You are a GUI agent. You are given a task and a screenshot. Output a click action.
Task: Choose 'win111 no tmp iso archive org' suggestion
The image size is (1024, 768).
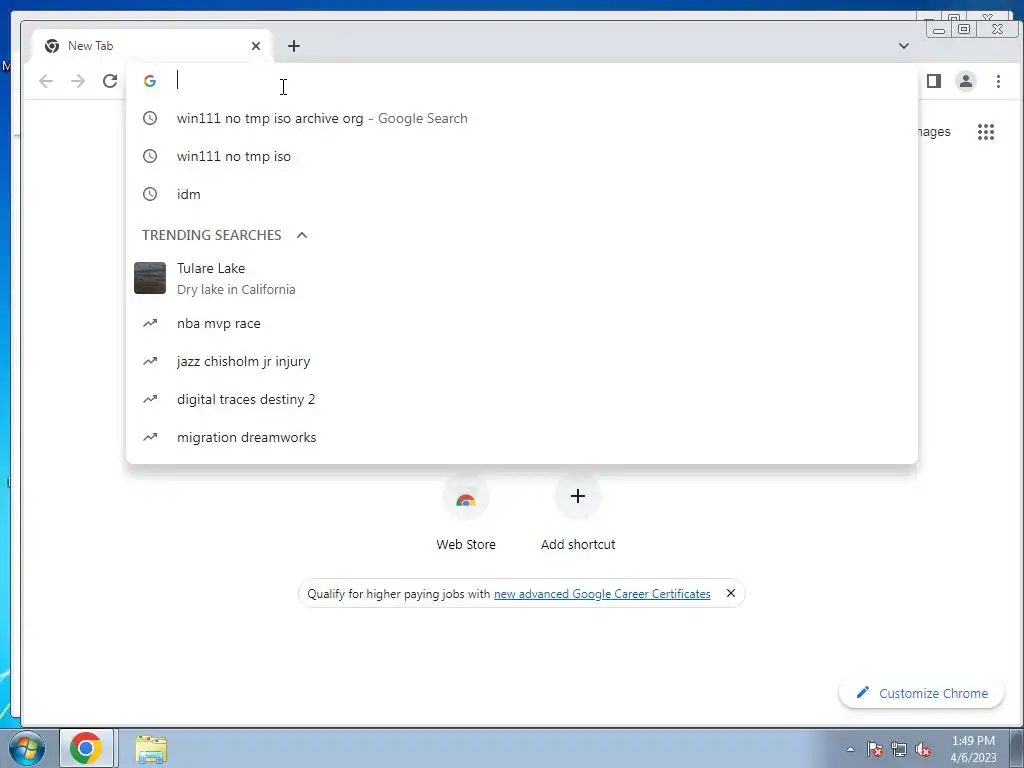coord(522,118)
